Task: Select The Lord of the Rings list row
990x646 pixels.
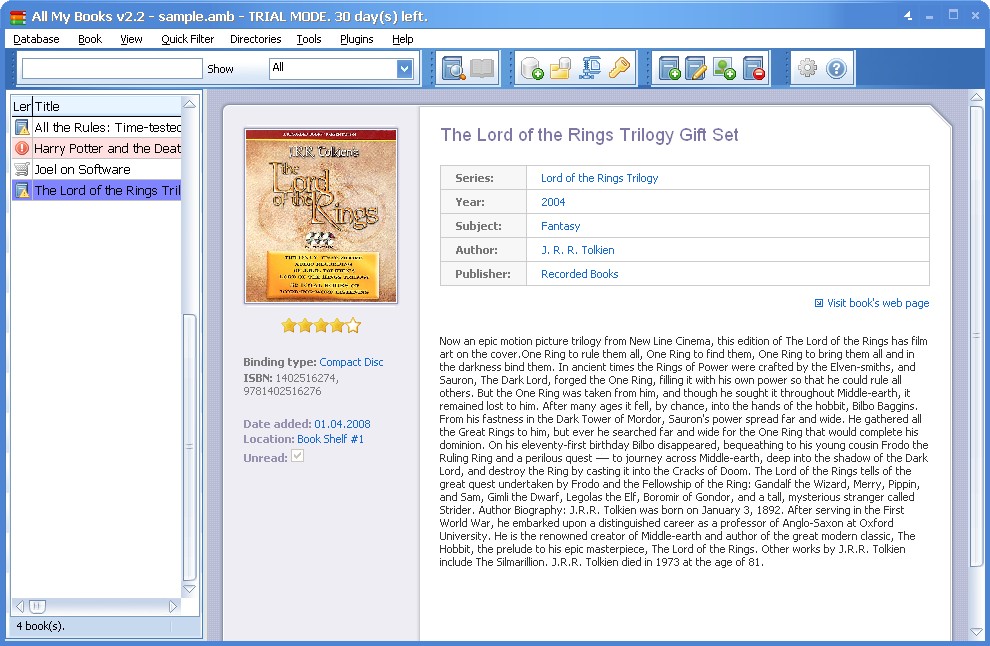Action: pyautogui.click(x=96, y=190)
